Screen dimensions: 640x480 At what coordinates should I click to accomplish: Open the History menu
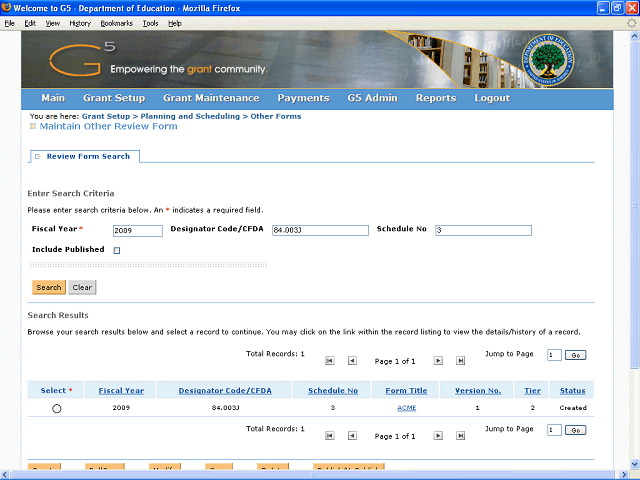[80, 23]
